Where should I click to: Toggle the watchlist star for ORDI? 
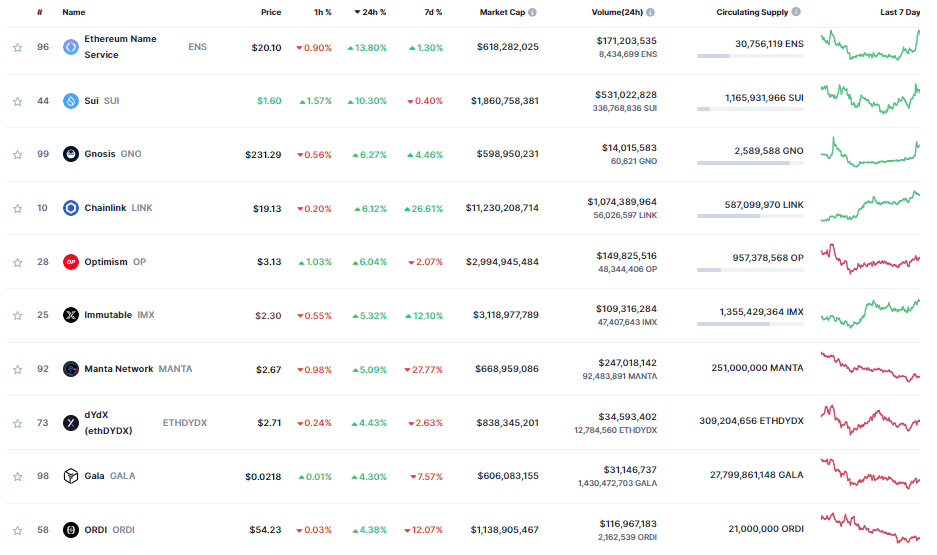(x=17, y=530)
